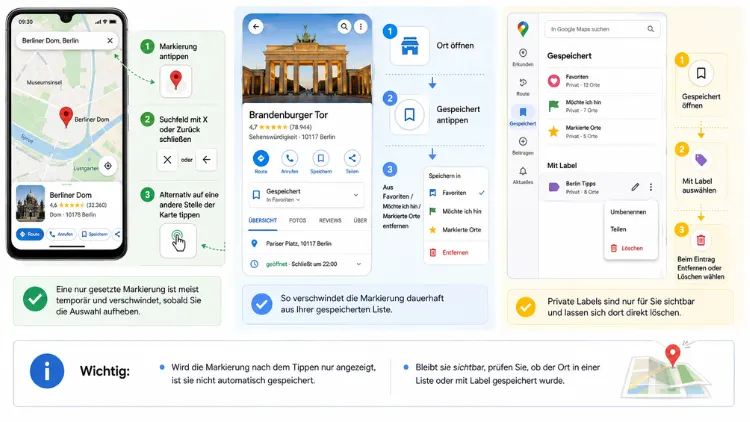Choose Umbenennen in the context menu

[x=628, y=212]
